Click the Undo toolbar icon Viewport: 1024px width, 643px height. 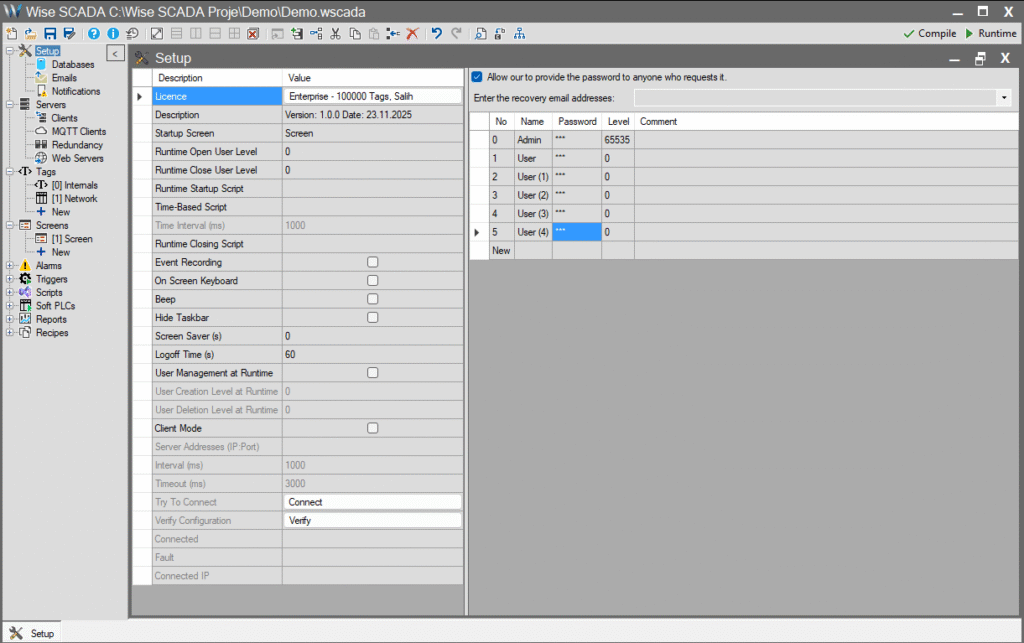point(436,33)
